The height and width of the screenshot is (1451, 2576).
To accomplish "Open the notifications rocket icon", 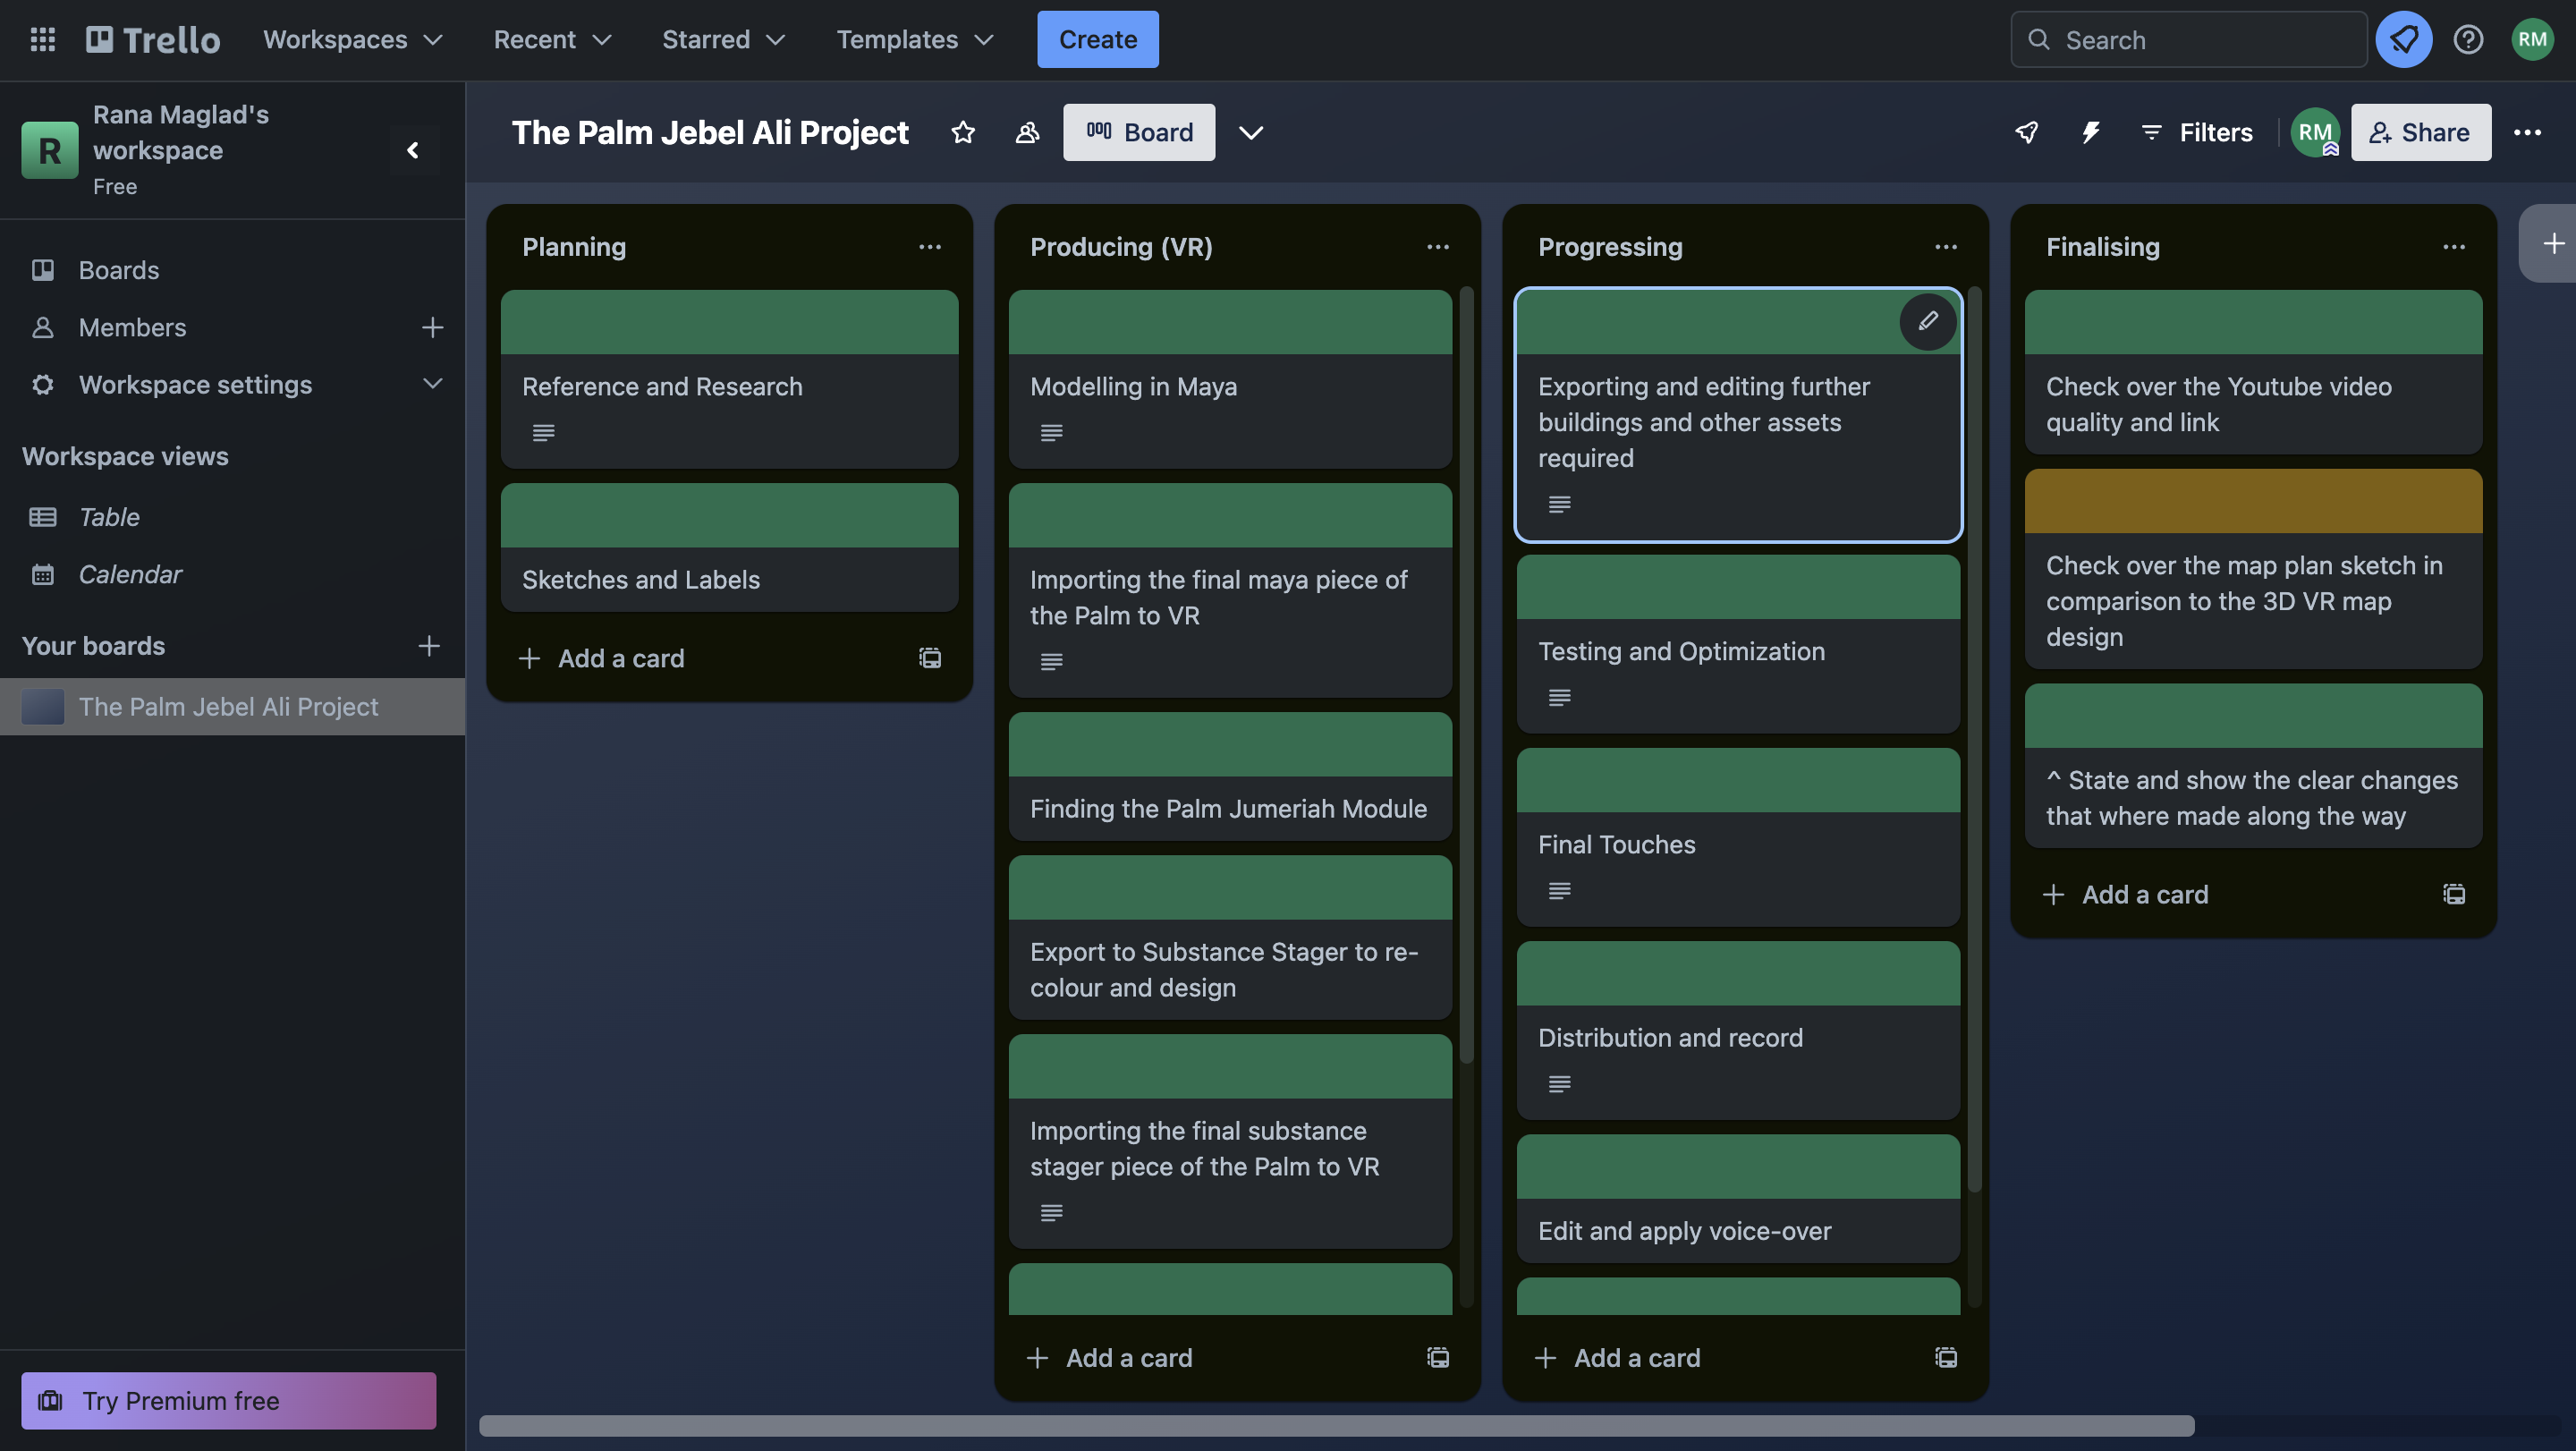I will (x=2403, y=39).
